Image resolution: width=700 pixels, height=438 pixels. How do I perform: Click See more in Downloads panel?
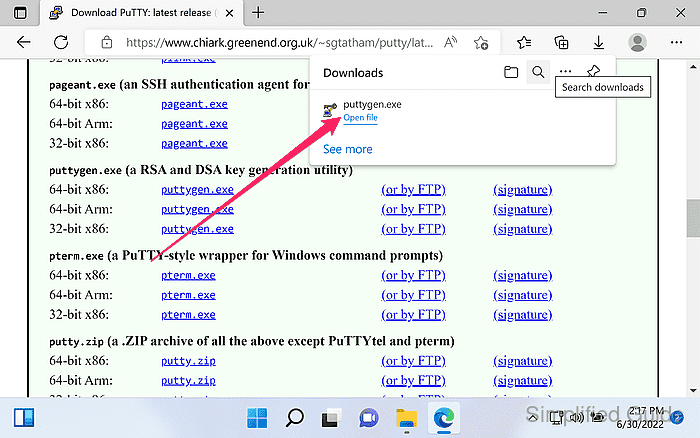click(347, 149)
